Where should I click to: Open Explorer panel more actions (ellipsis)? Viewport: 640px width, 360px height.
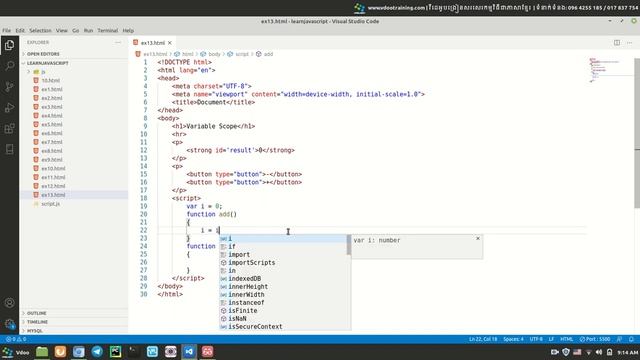coord(118,42)
